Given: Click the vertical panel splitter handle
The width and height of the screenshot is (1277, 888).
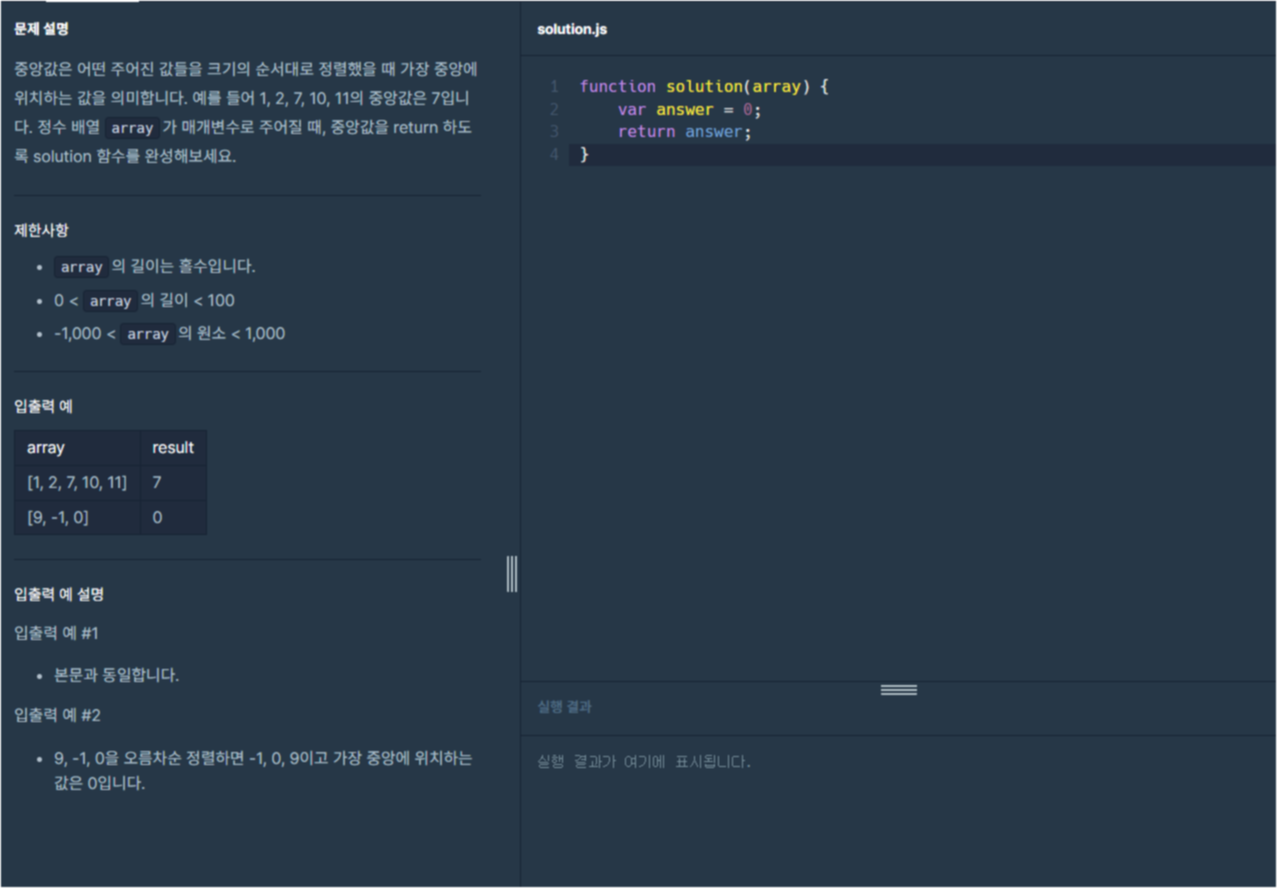Looking at the screenshot, I should coord(512,574).
